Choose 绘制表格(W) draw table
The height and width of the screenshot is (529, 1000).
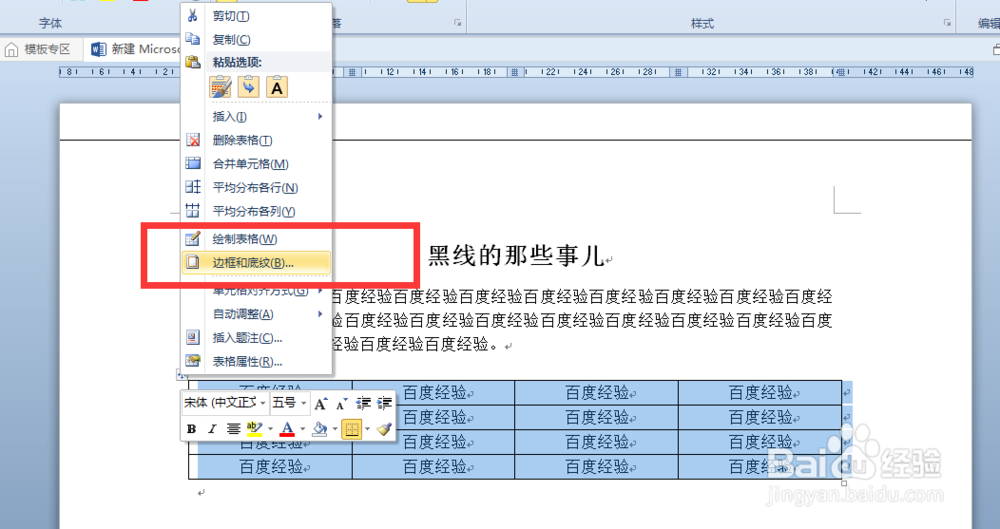(x=256, y=239)
